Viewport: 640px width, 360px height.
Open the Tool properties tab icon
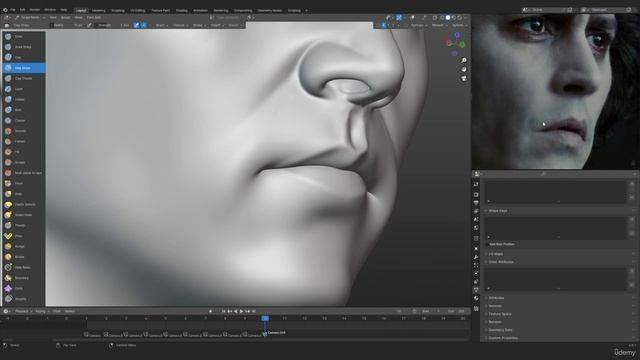click(x=476, y=184)
